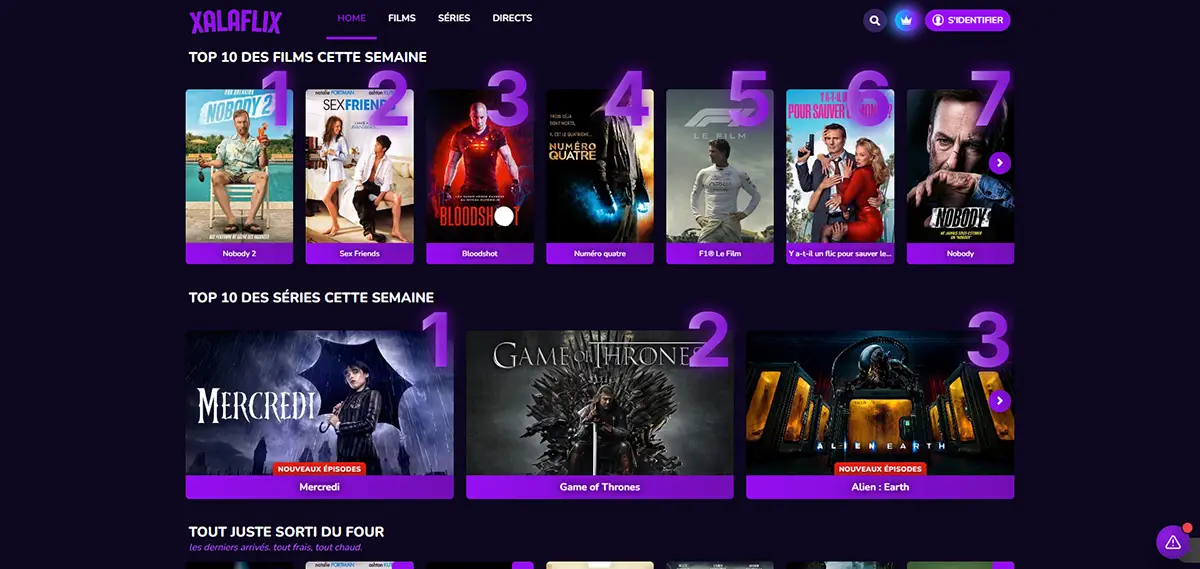Open the search magnifier icon
1200x569 pixels.
coord(875,20)
